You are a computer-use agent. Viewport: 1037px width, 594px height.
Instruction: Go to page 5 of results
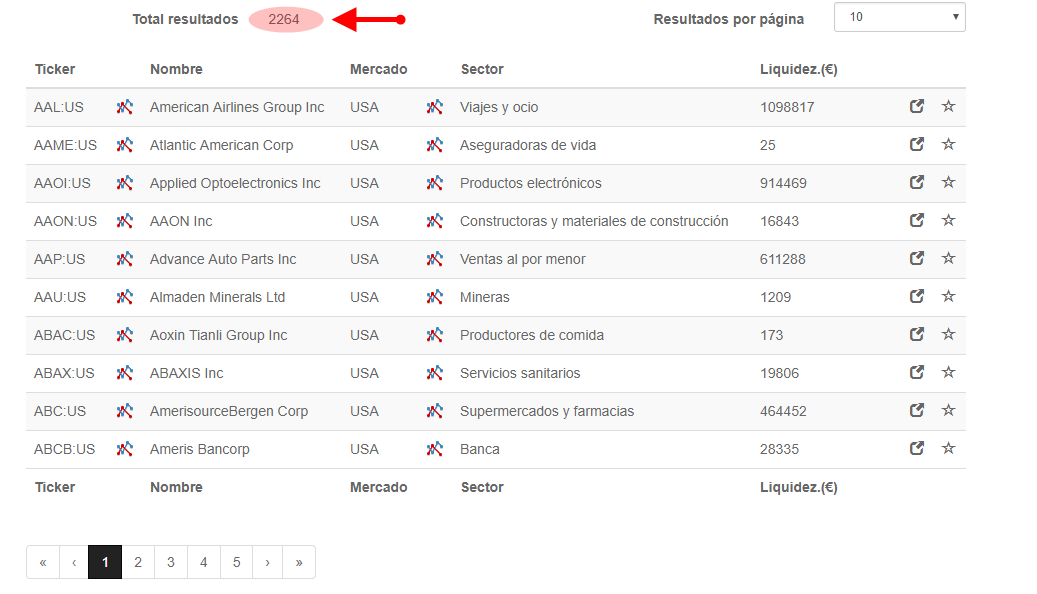pos(236,562)
